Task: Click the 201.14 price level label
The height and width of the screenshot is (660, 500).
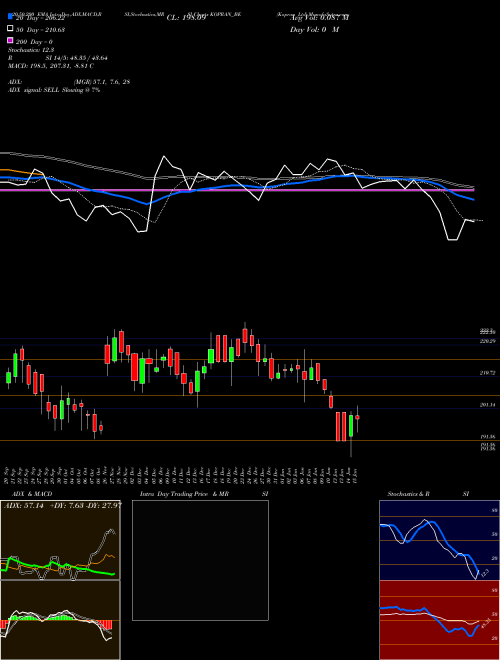Action: pyautogui.click(x=487, y=405)
